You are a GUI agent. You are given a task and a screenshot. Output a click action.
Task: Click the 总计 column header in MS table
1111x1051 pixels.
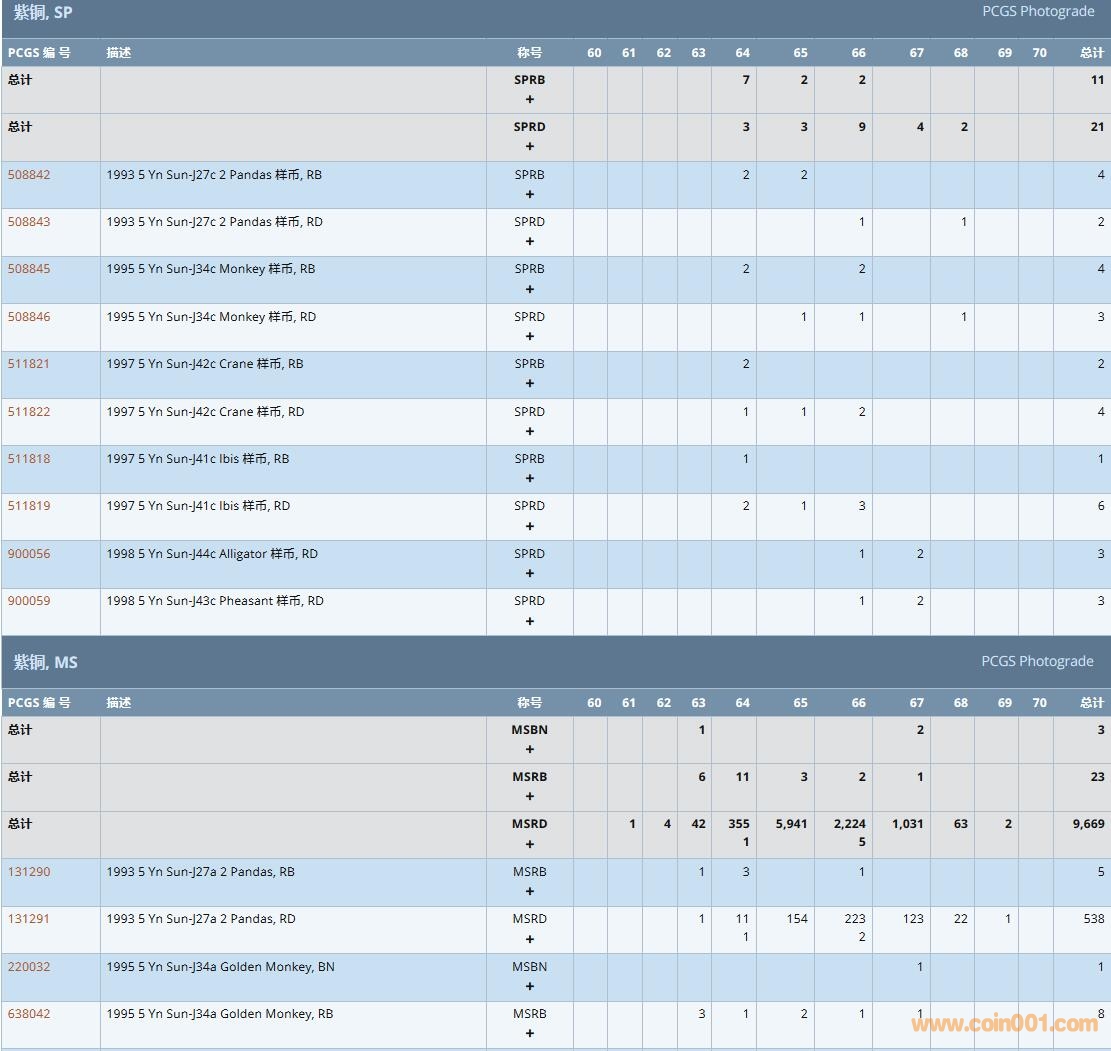click(x=1092, y=703)
